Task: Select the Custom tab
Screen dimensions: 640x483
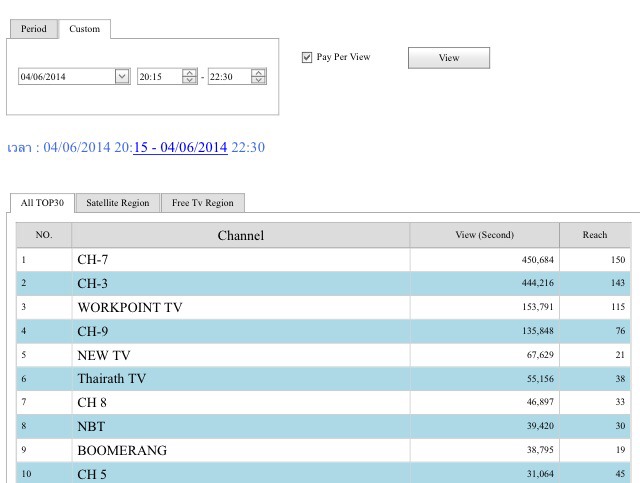Action: click(84, 29)
